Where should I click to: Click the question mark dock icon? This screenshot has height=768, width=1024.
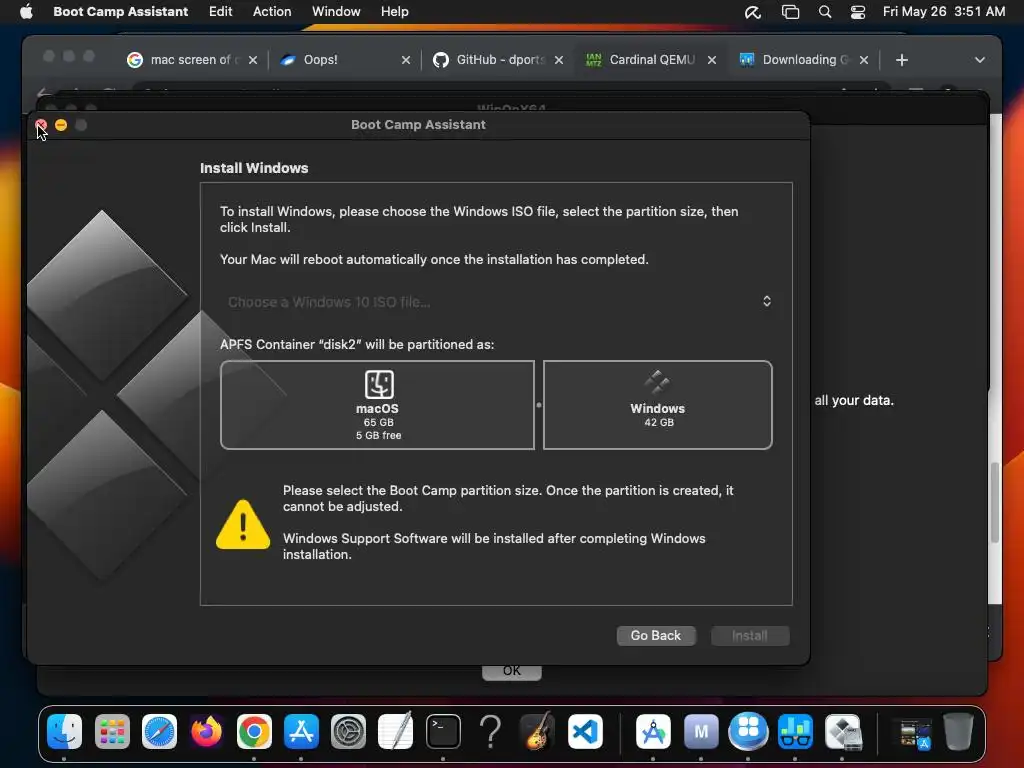[x=490, y=731]
